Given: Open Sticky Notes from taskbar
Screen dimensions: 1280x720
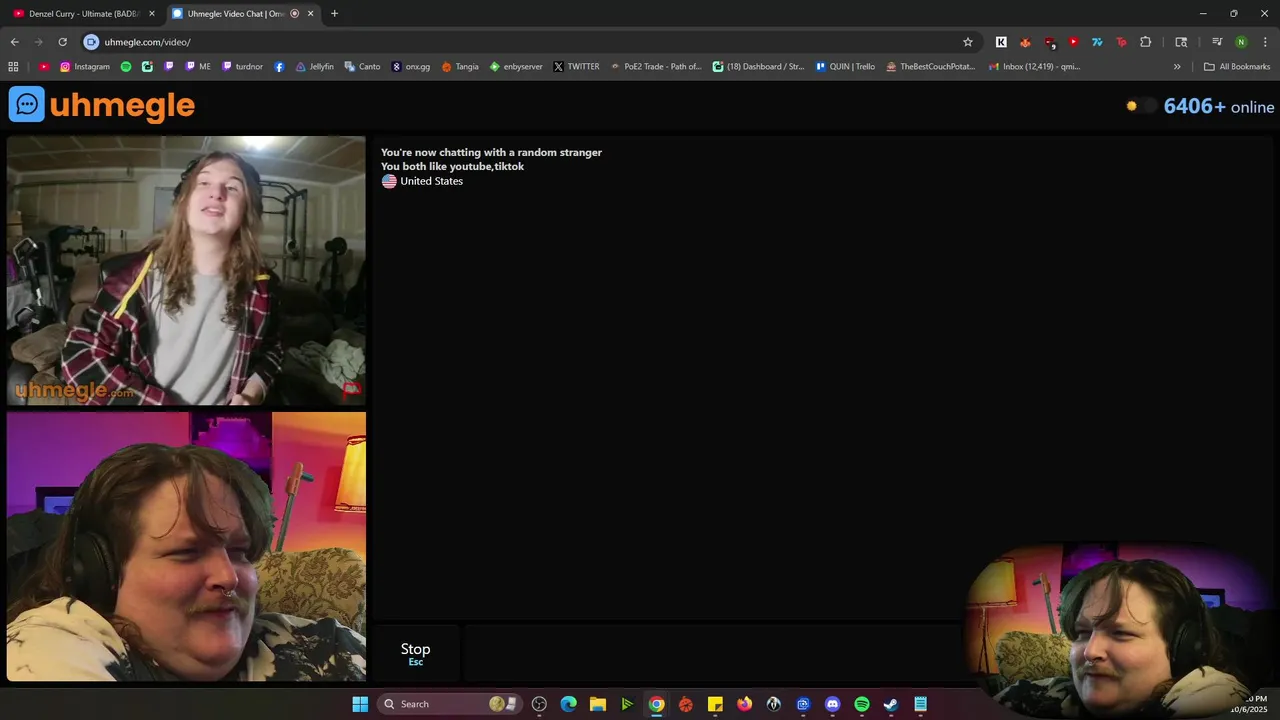Looking at the screenshot, I should [x=715, y=704].
